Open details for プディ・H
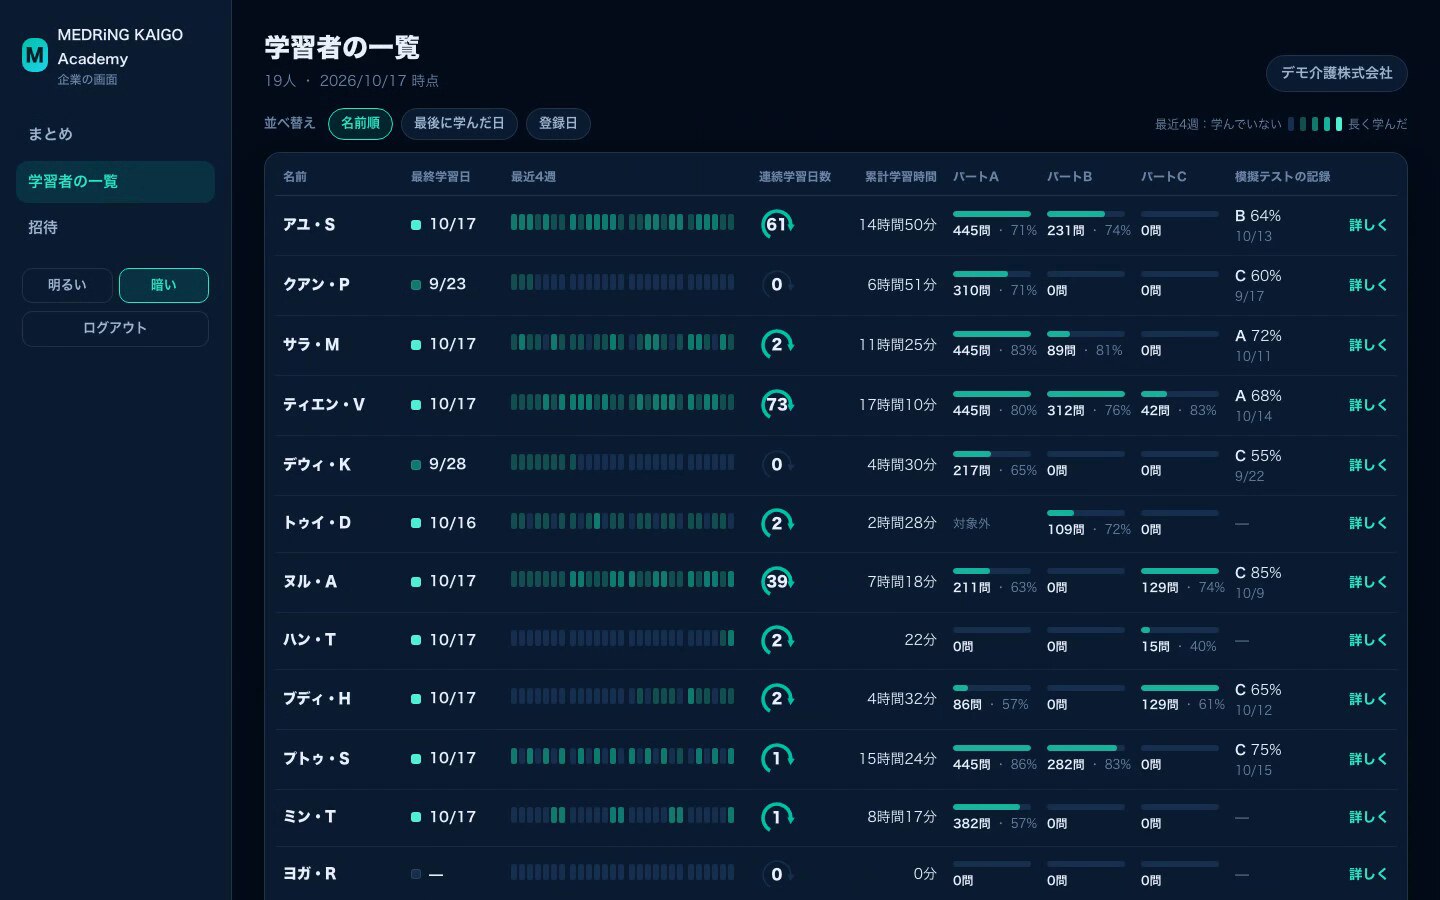This screenshot has height=900, width=1440. [x=1367, y=699]
